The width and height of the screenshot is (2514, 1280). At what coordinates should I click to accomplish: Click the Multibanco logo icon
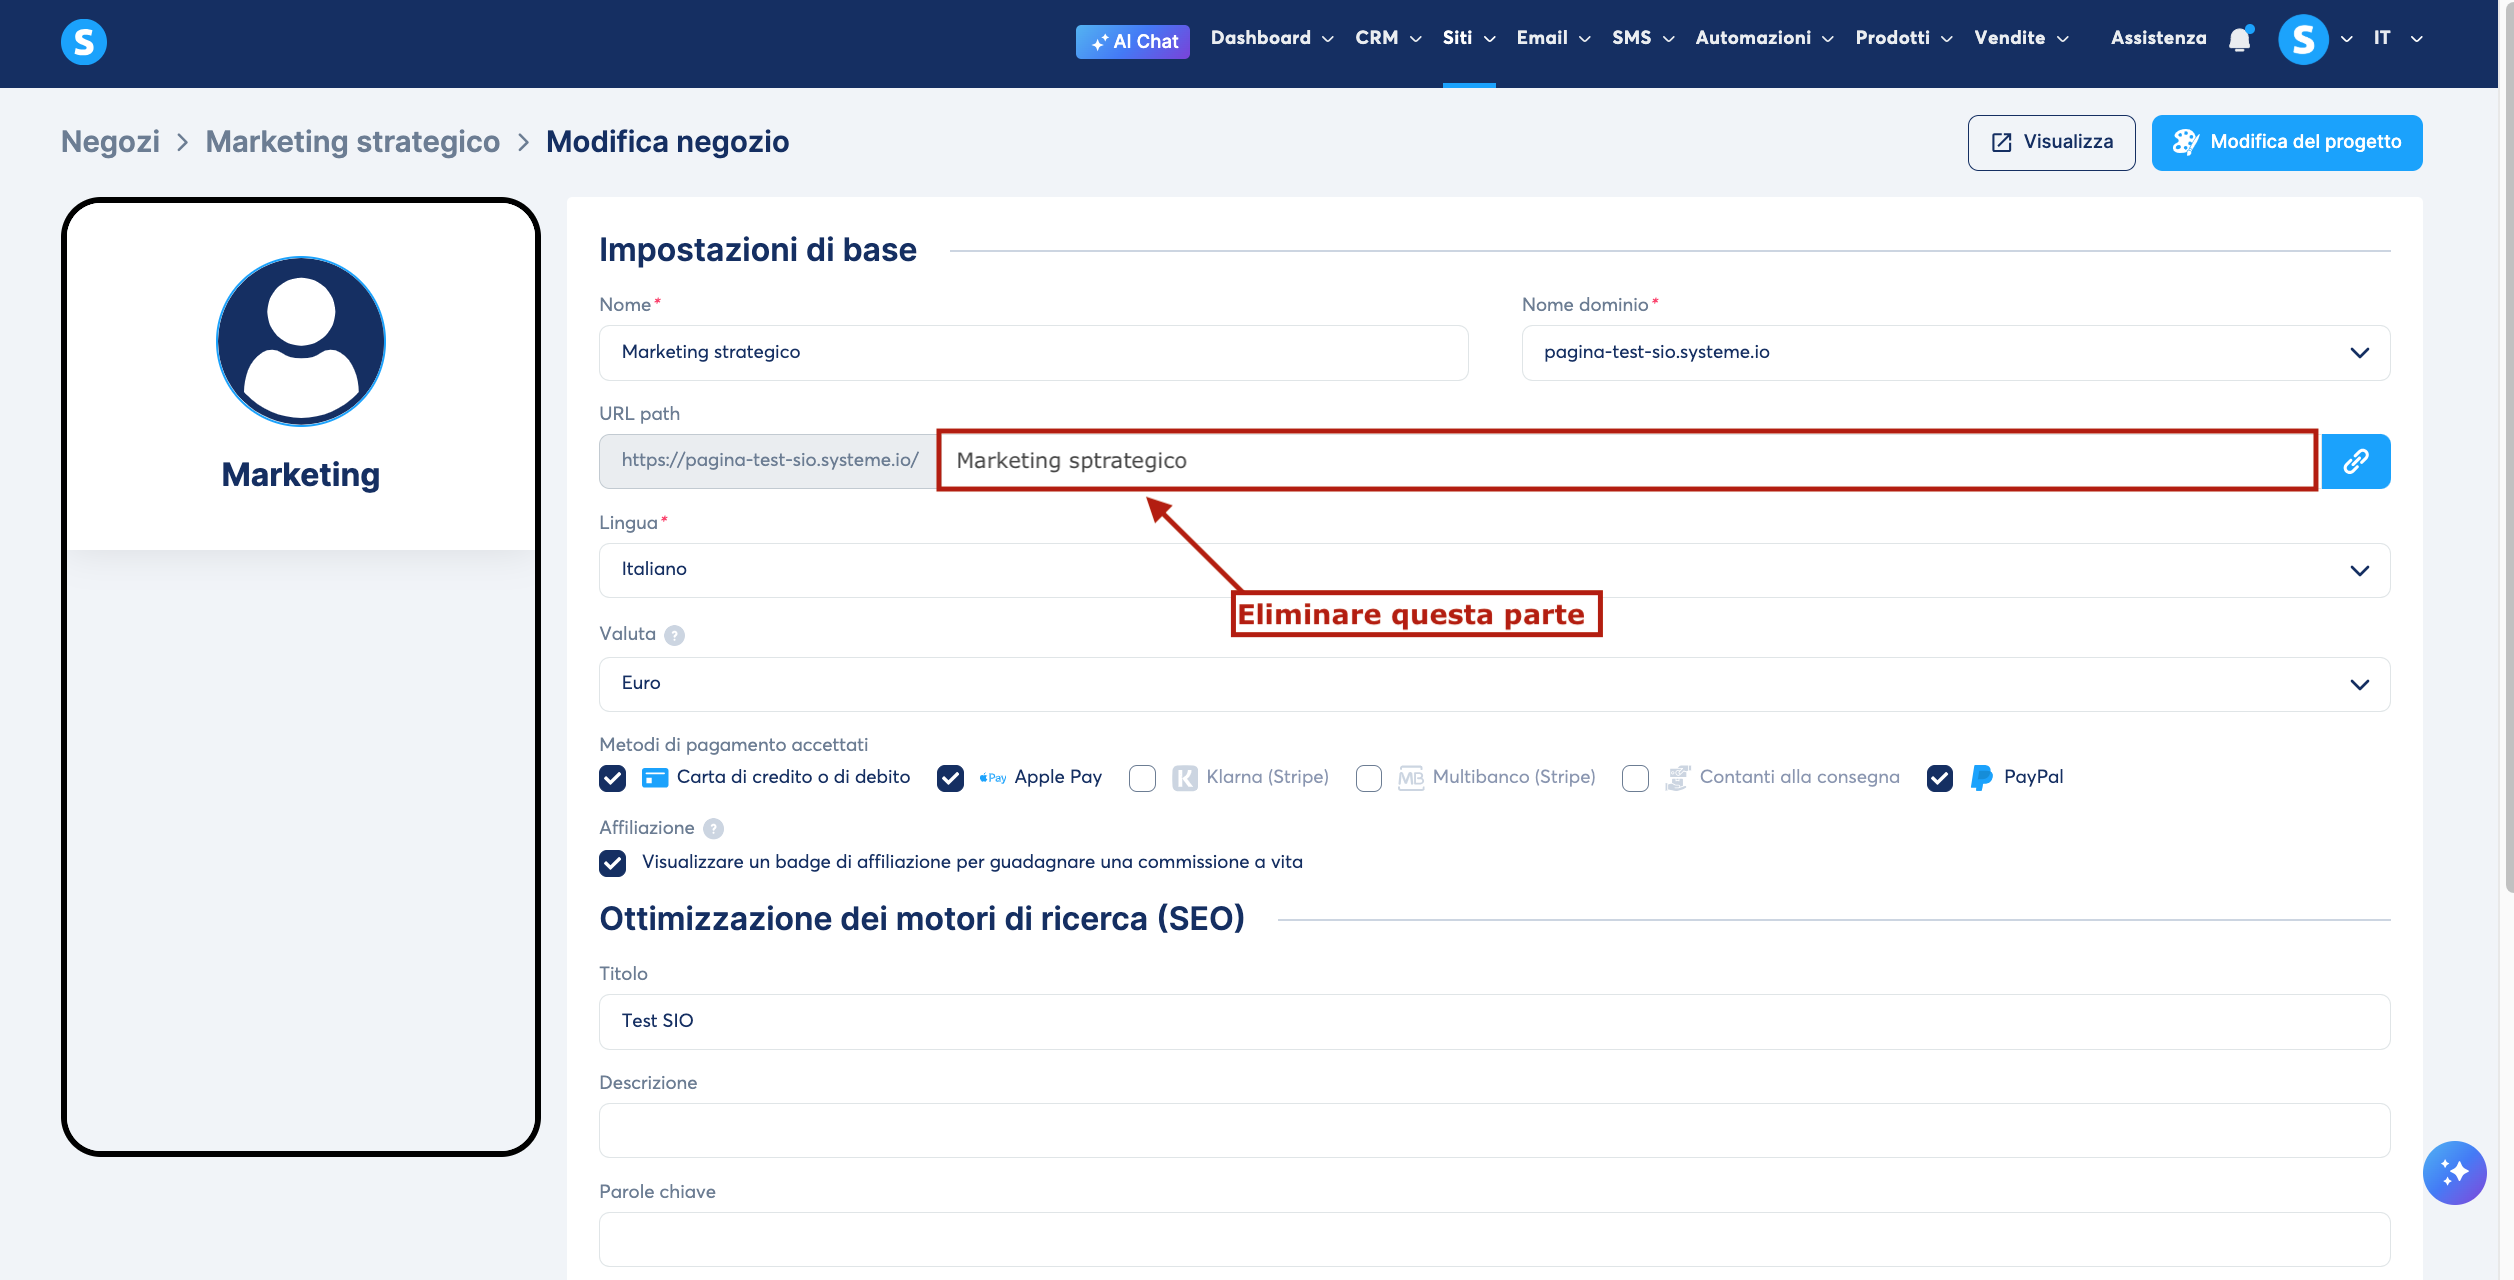click(x=1411, y=778)
